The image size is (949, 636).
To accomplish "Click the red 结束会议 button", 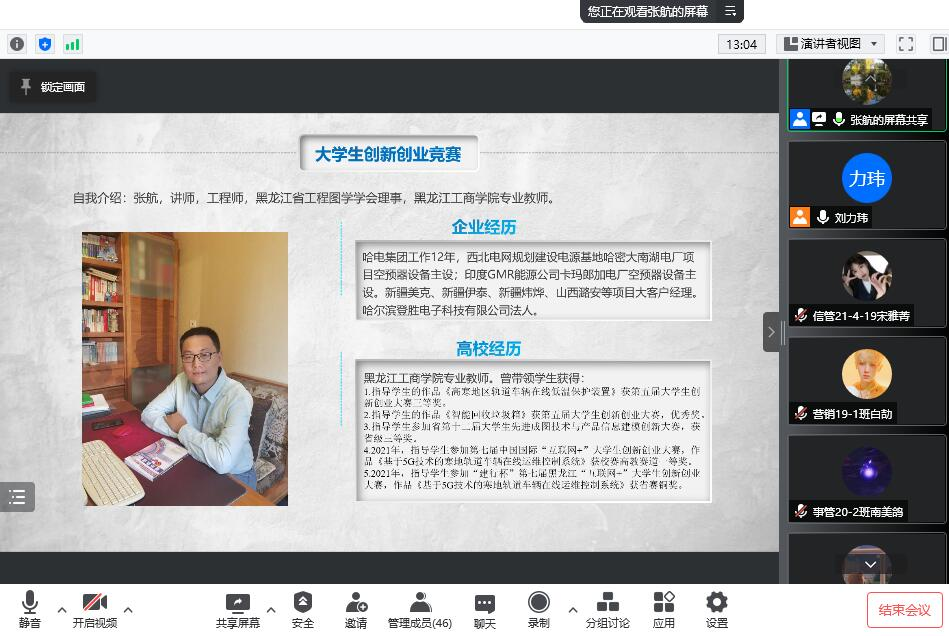I will tap(904, 610).
